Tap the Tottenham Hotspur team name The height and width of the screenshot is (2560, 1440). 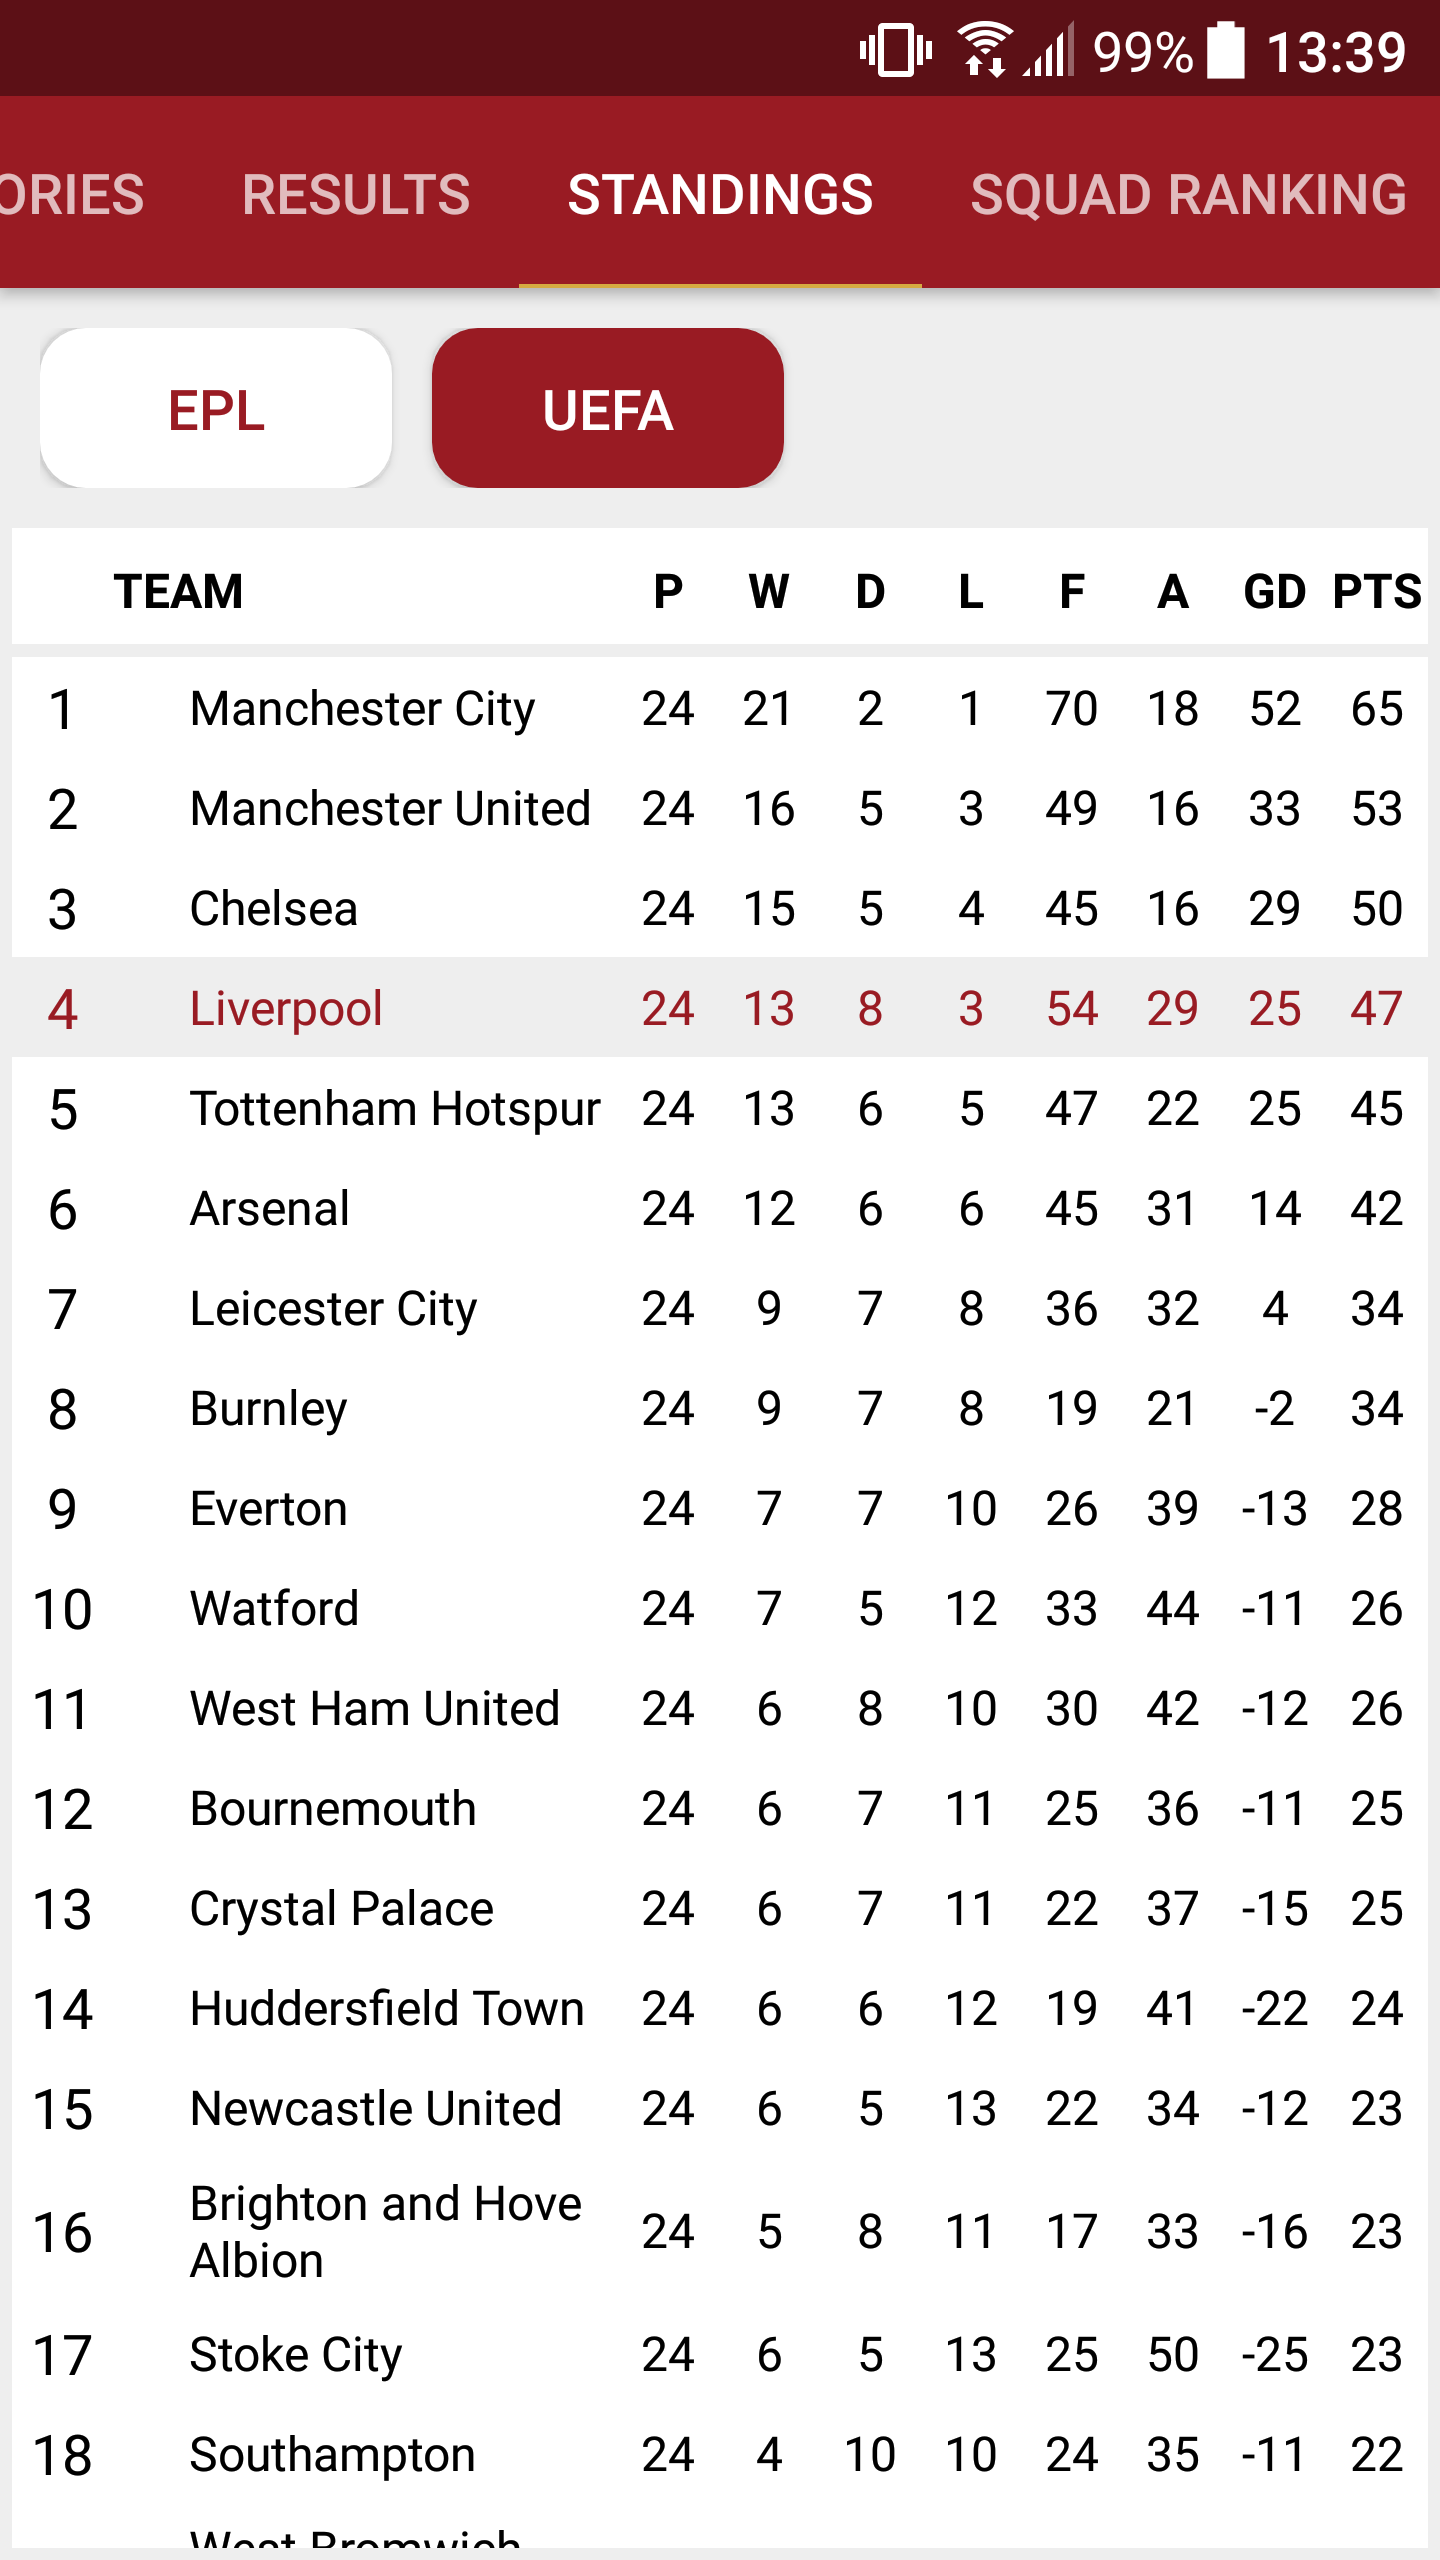coord(395,1109)
